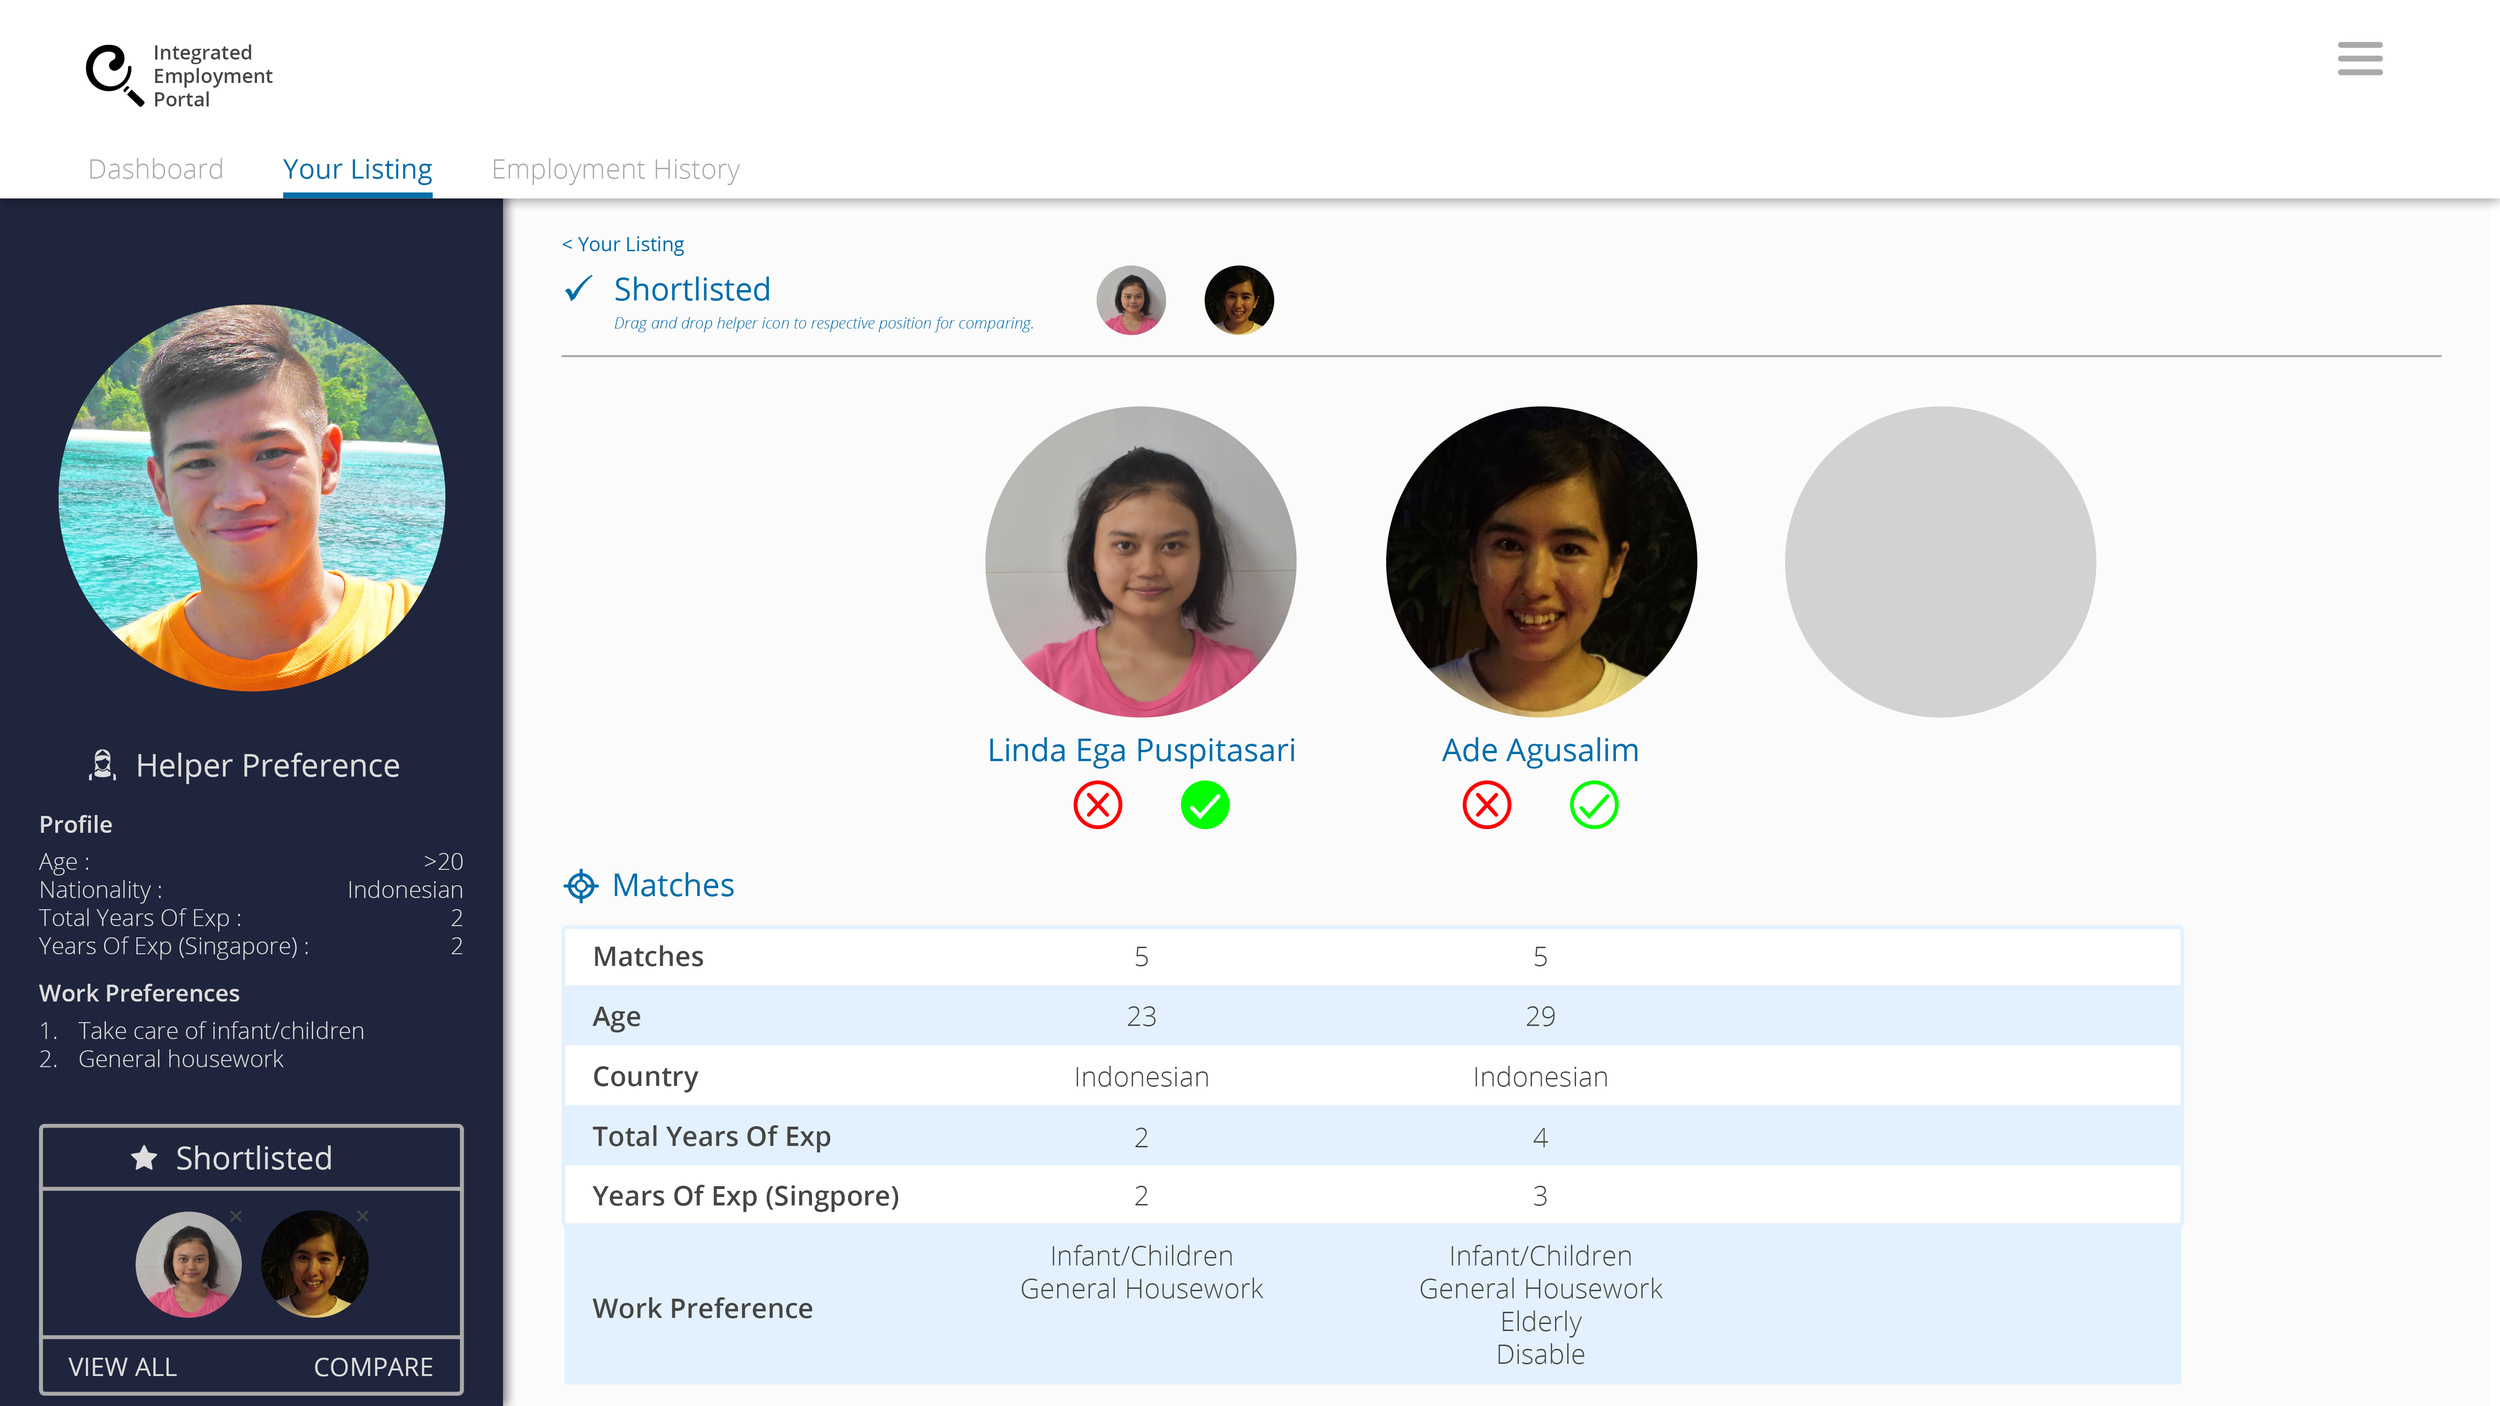Click 'General housework' in sidebar preferences
Image resolution: width=2500 pixels, height=1406 pixels.
181,1059
